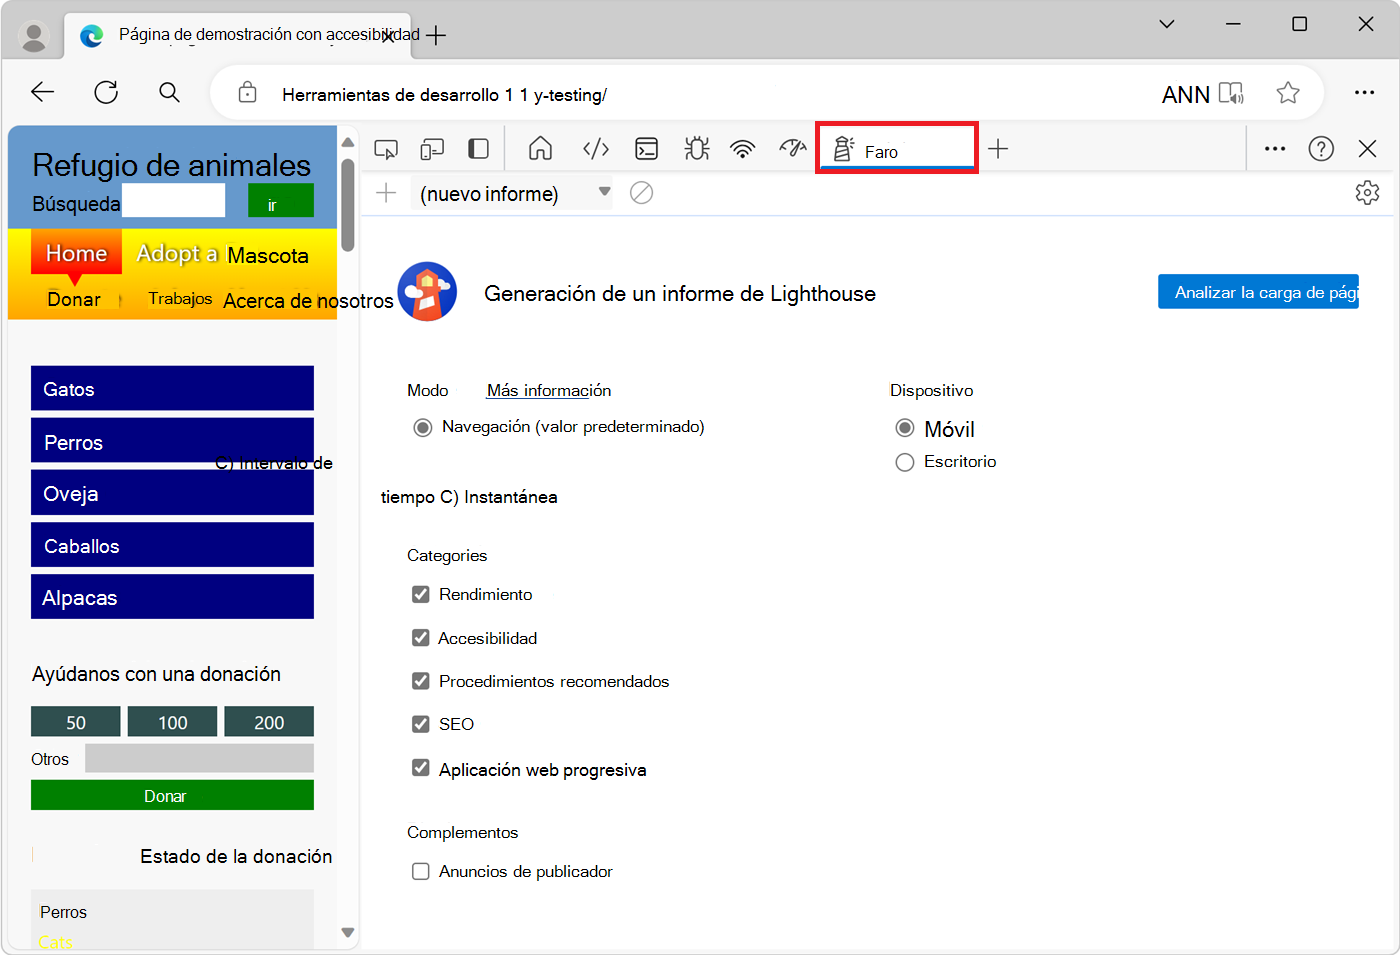Open Faro report settings gear
Image resolution: width=1400 pixels, height=955 pixels.
pyautogui.click(x=1367, y=193)
